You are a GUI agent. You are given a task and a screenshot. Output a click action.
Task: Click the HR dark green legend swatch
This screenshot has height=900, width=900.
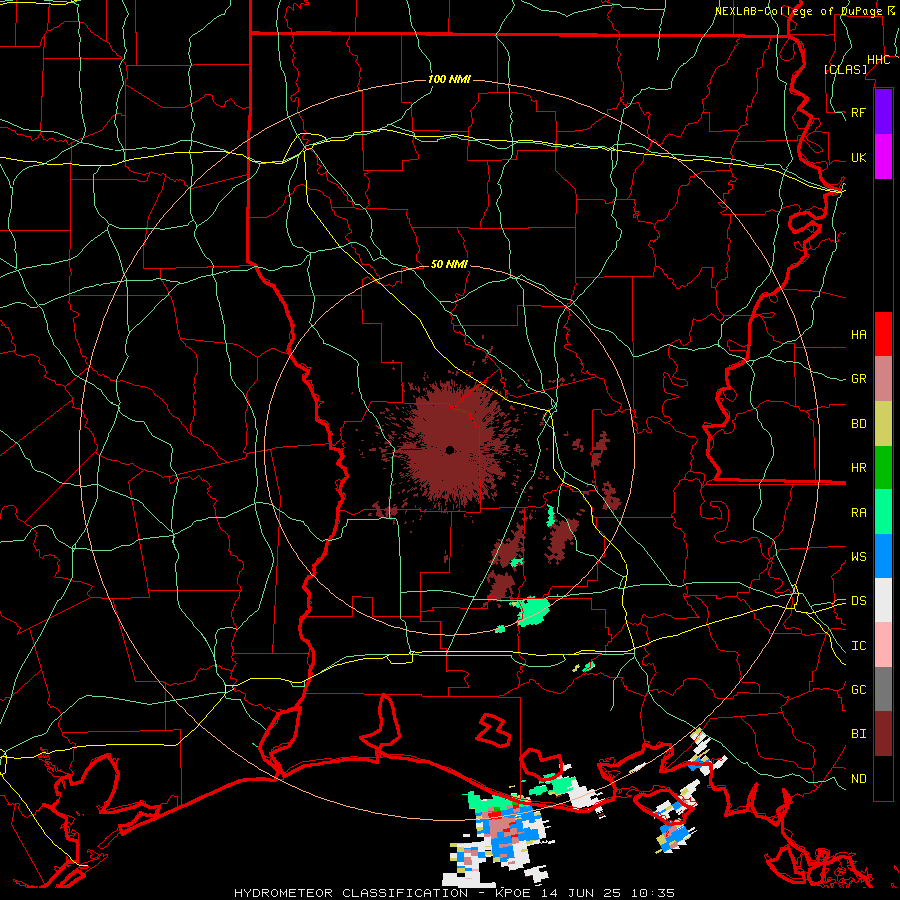pyautogui.click(x=883, y=468)
